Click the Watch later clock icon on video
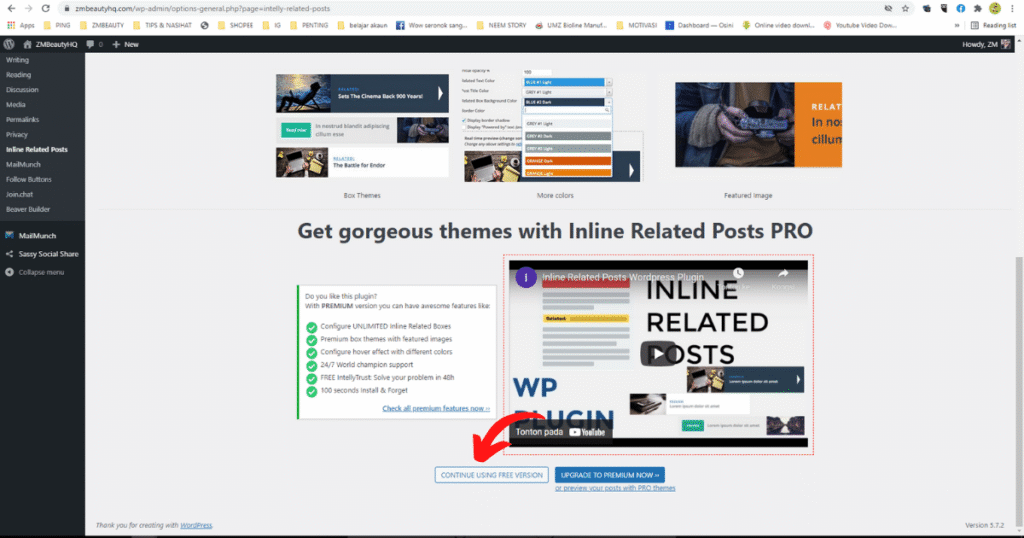This screenshot has width=1024, height=538. click(738, 273)
